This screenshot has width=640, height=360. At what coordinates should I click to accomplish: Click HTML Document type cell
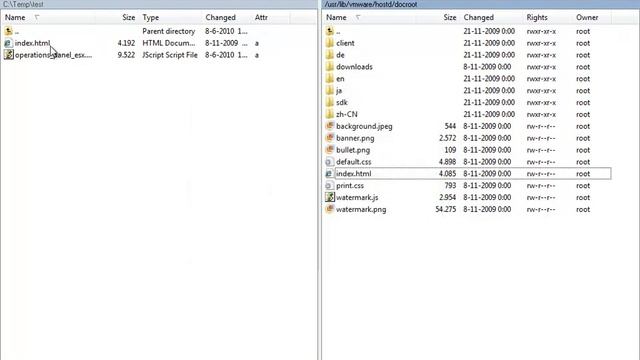[169, 43]
